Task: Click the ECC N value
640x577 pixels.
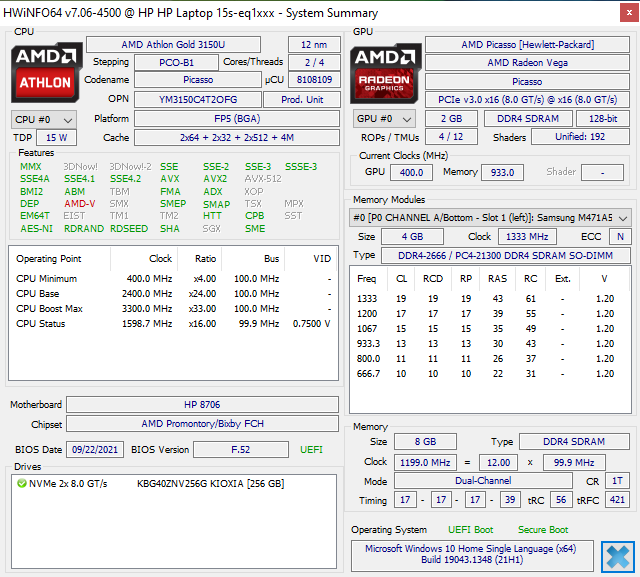Action: pos(620,237)
